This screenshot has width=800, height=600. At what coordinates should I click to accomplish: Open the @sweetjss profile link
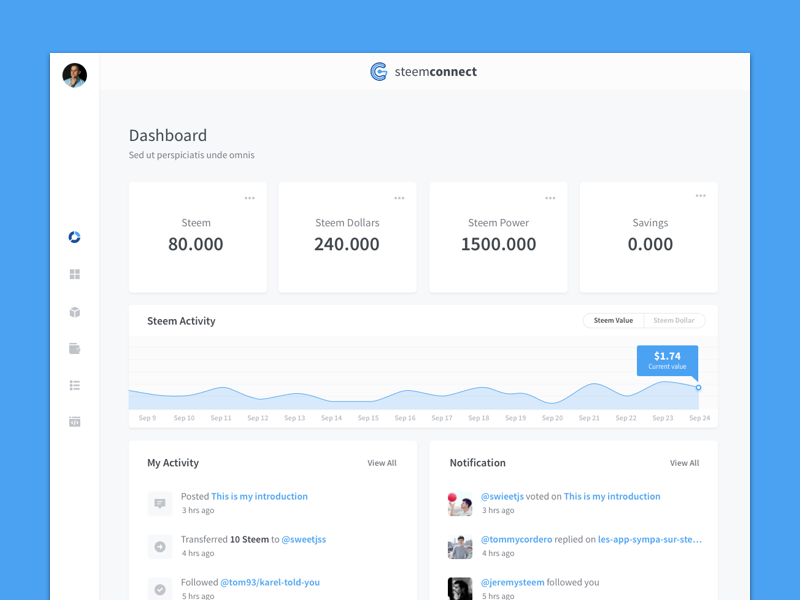coord(304,539)
